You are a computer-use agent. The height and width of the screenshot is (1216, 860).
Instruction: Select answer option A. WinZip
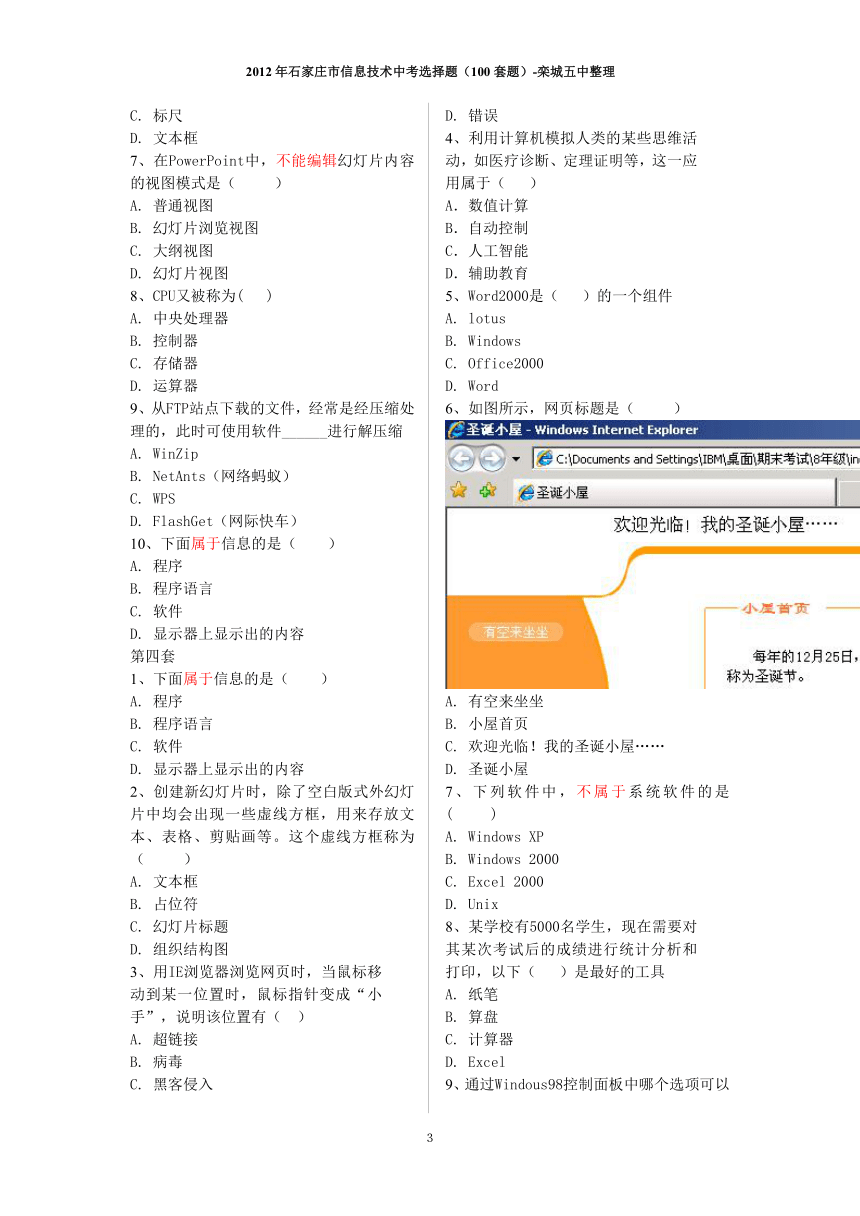pos(164,454)
